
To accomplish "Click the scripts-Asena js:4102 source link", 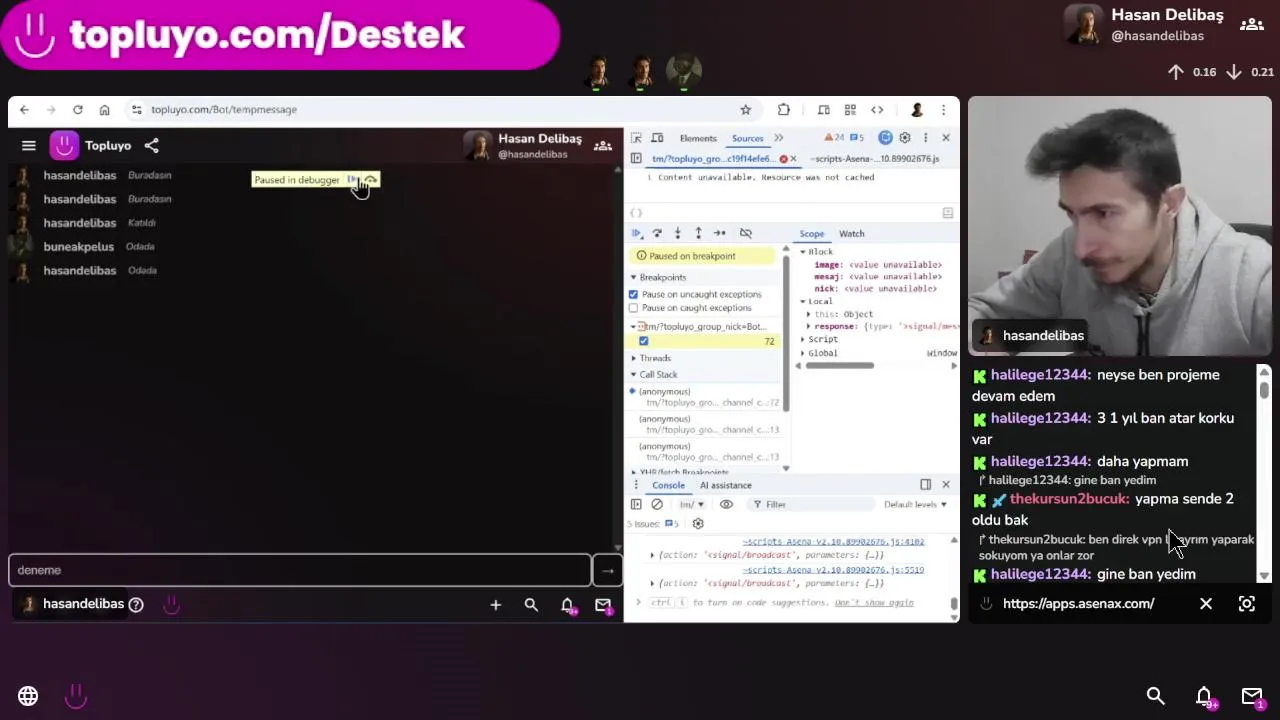I will click(833, 542).
